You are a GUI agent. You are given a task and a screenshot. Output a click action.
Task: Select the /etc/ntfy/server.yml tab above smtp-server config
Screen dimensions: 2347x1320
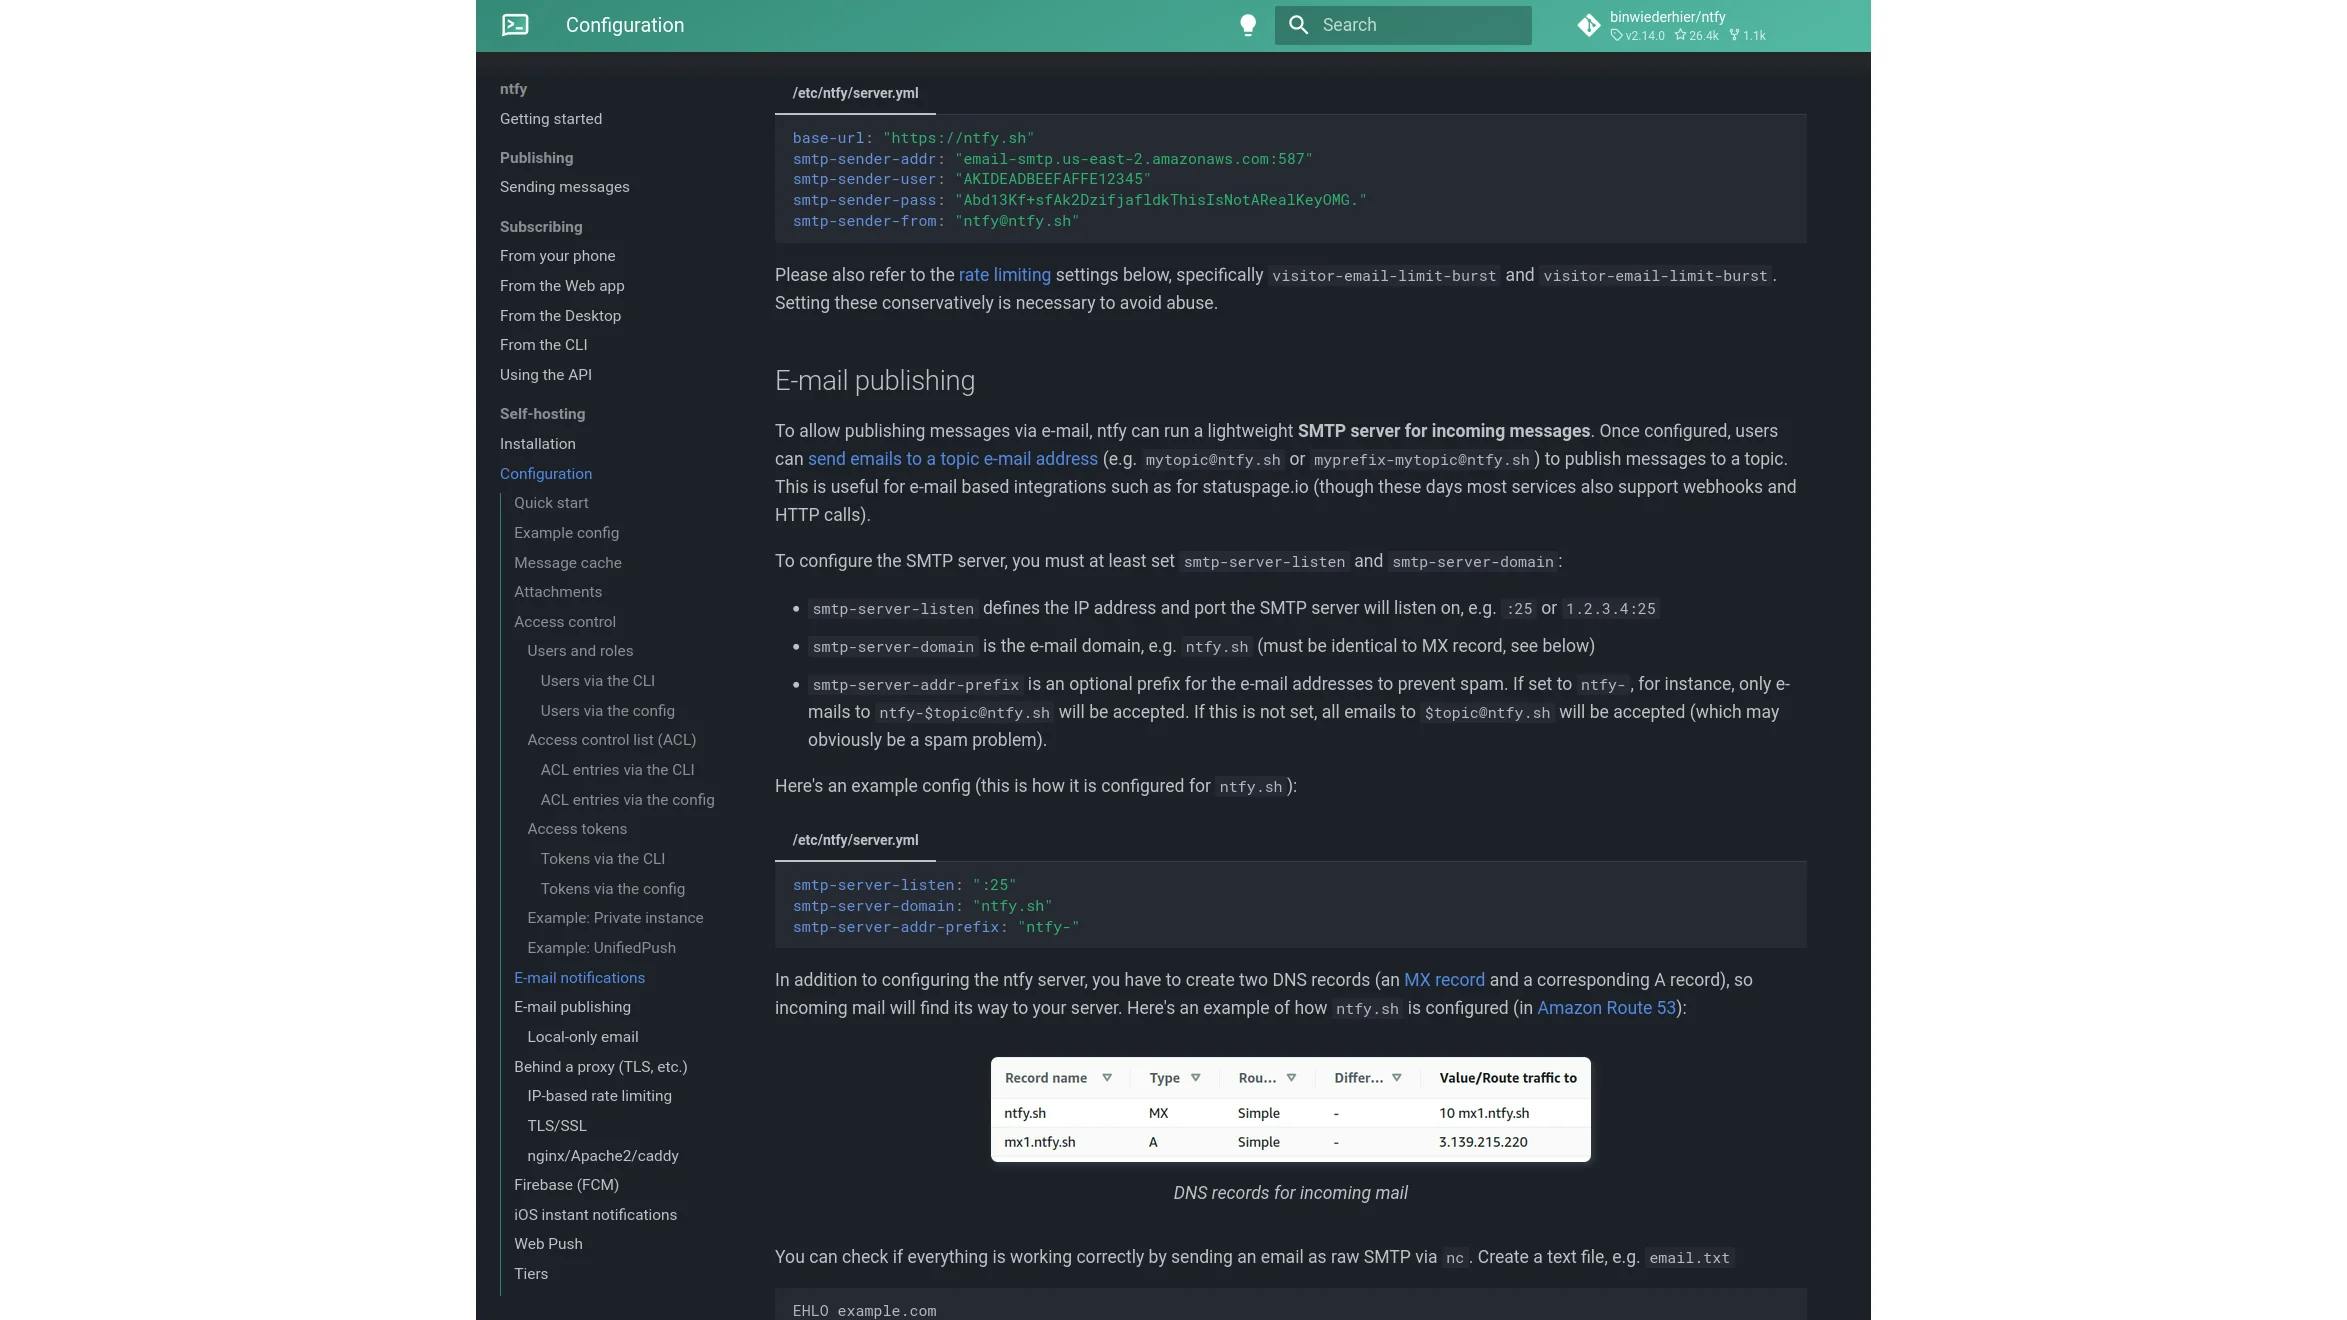(855, 840)
